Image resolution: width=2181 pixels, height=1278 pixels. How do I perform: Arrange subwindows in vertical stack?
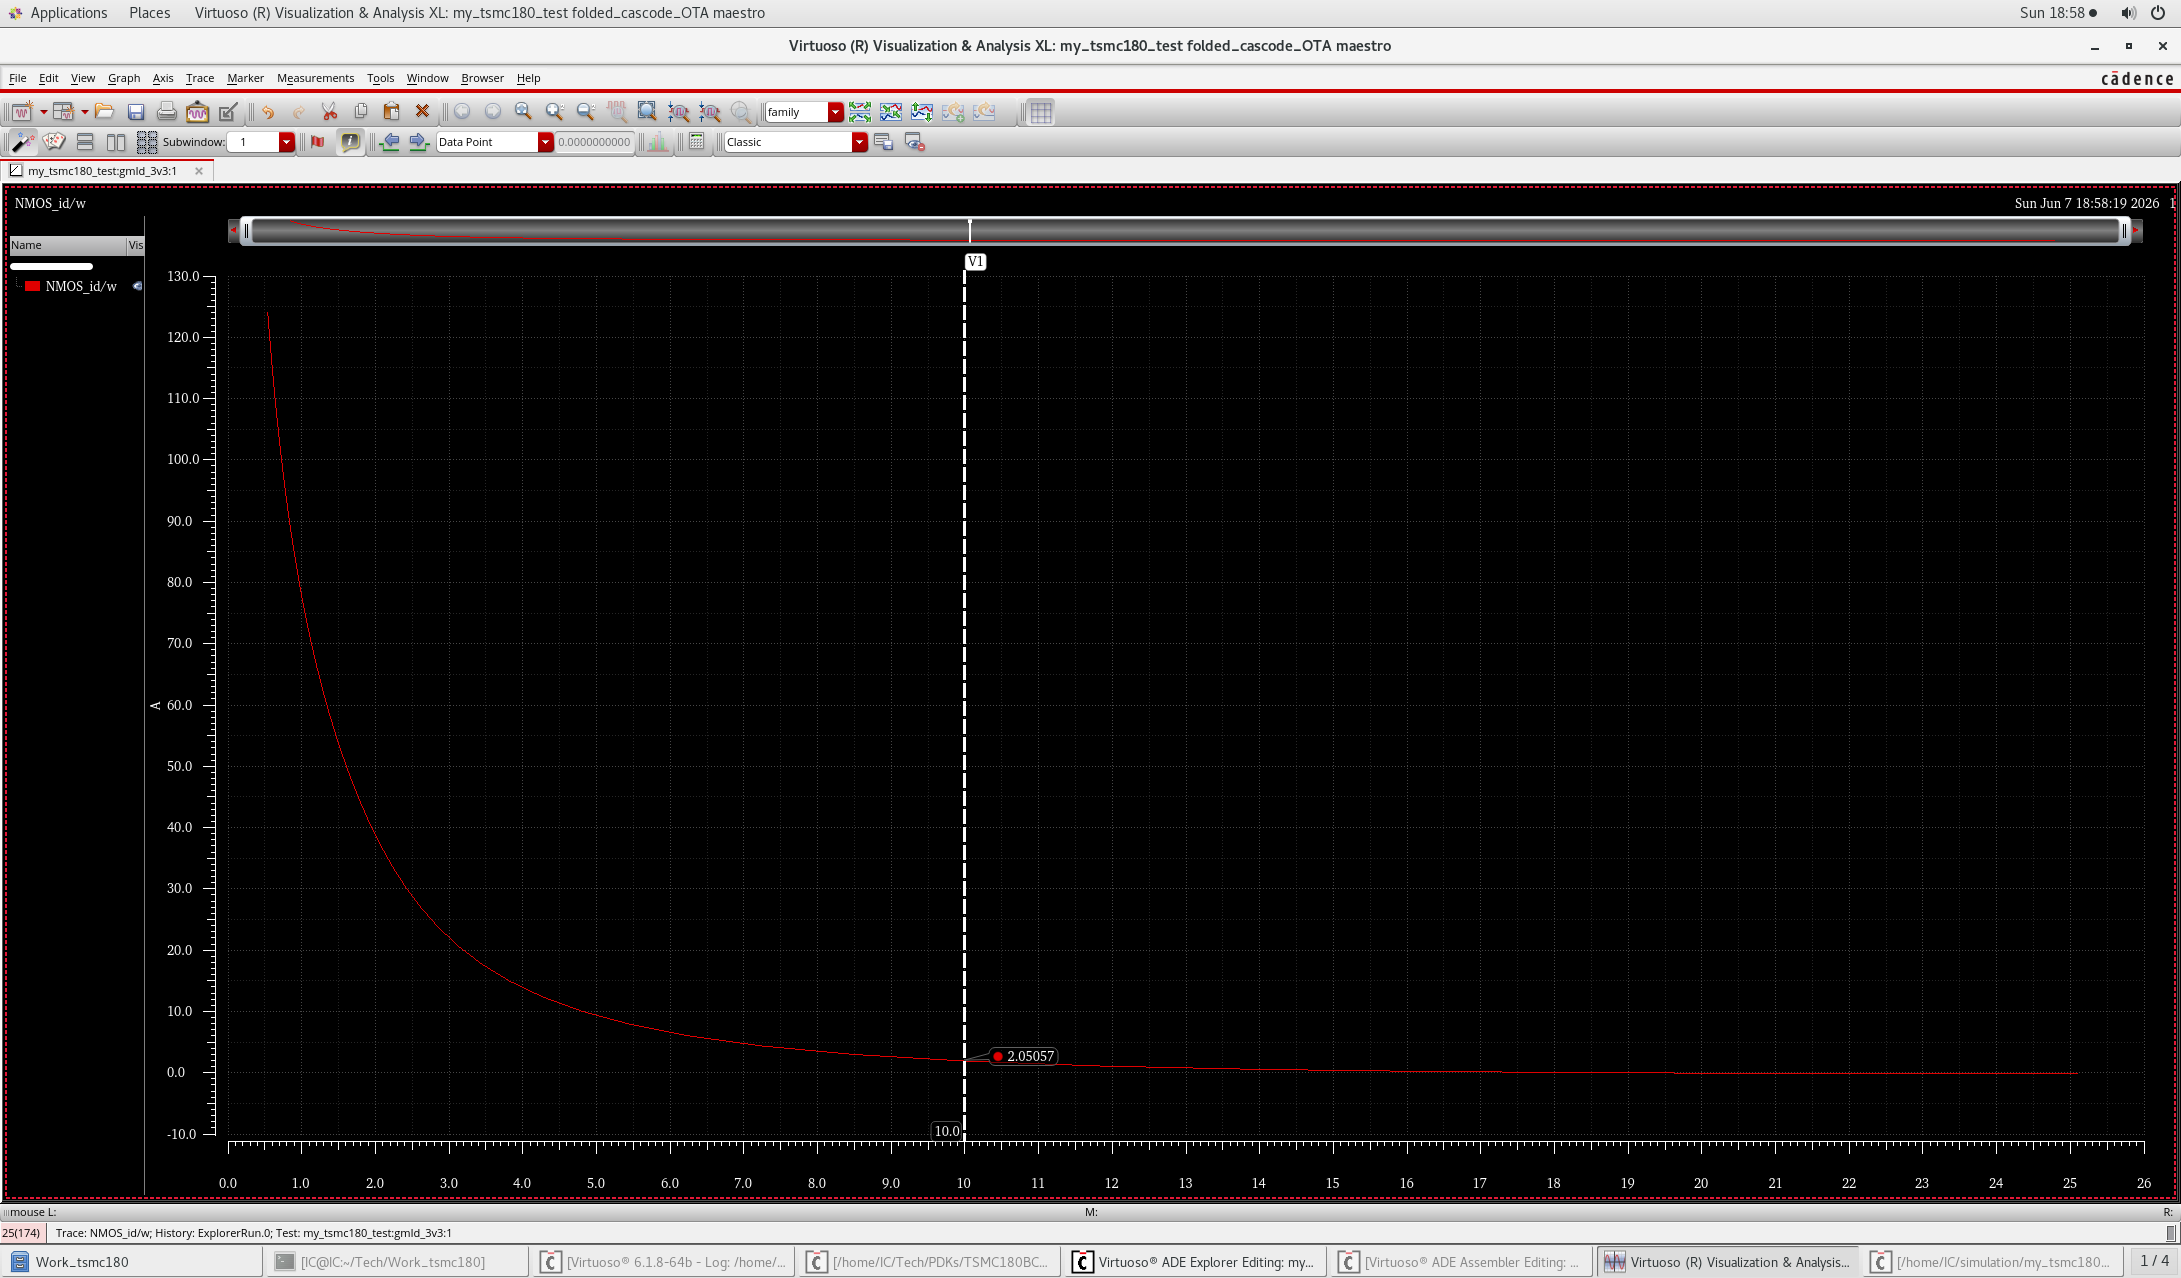pos(85,142)
